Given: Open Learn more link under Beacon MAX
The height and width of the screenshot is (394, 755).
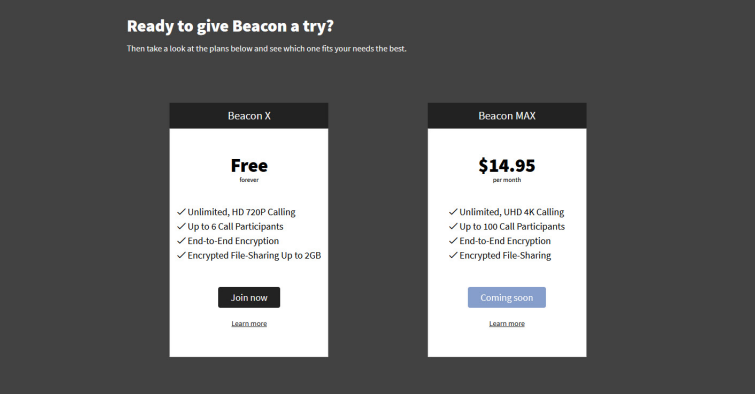Looking at the screenshot, I should coord(507,324).
